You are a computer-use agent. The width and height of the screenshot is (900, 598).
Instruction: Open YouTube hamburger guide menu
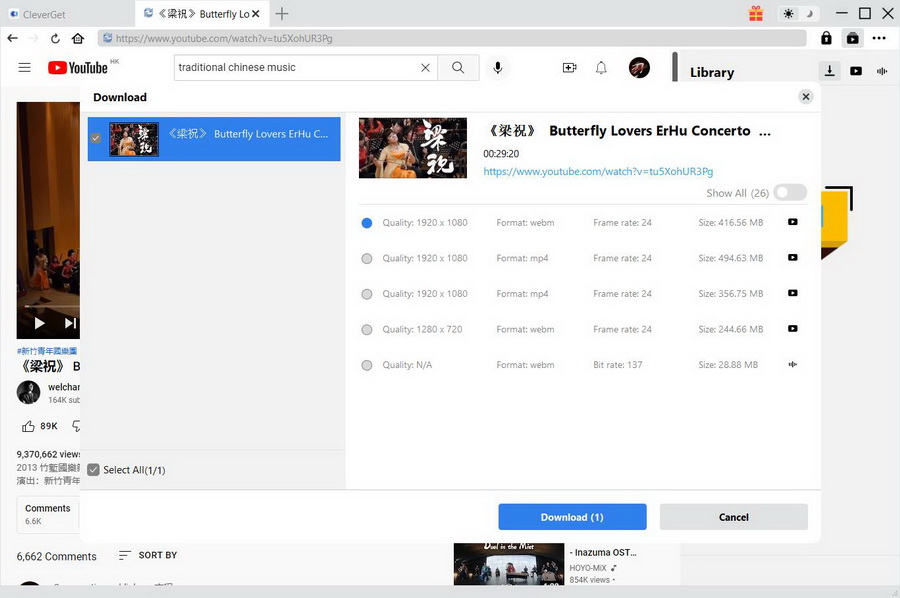[25, 68]
